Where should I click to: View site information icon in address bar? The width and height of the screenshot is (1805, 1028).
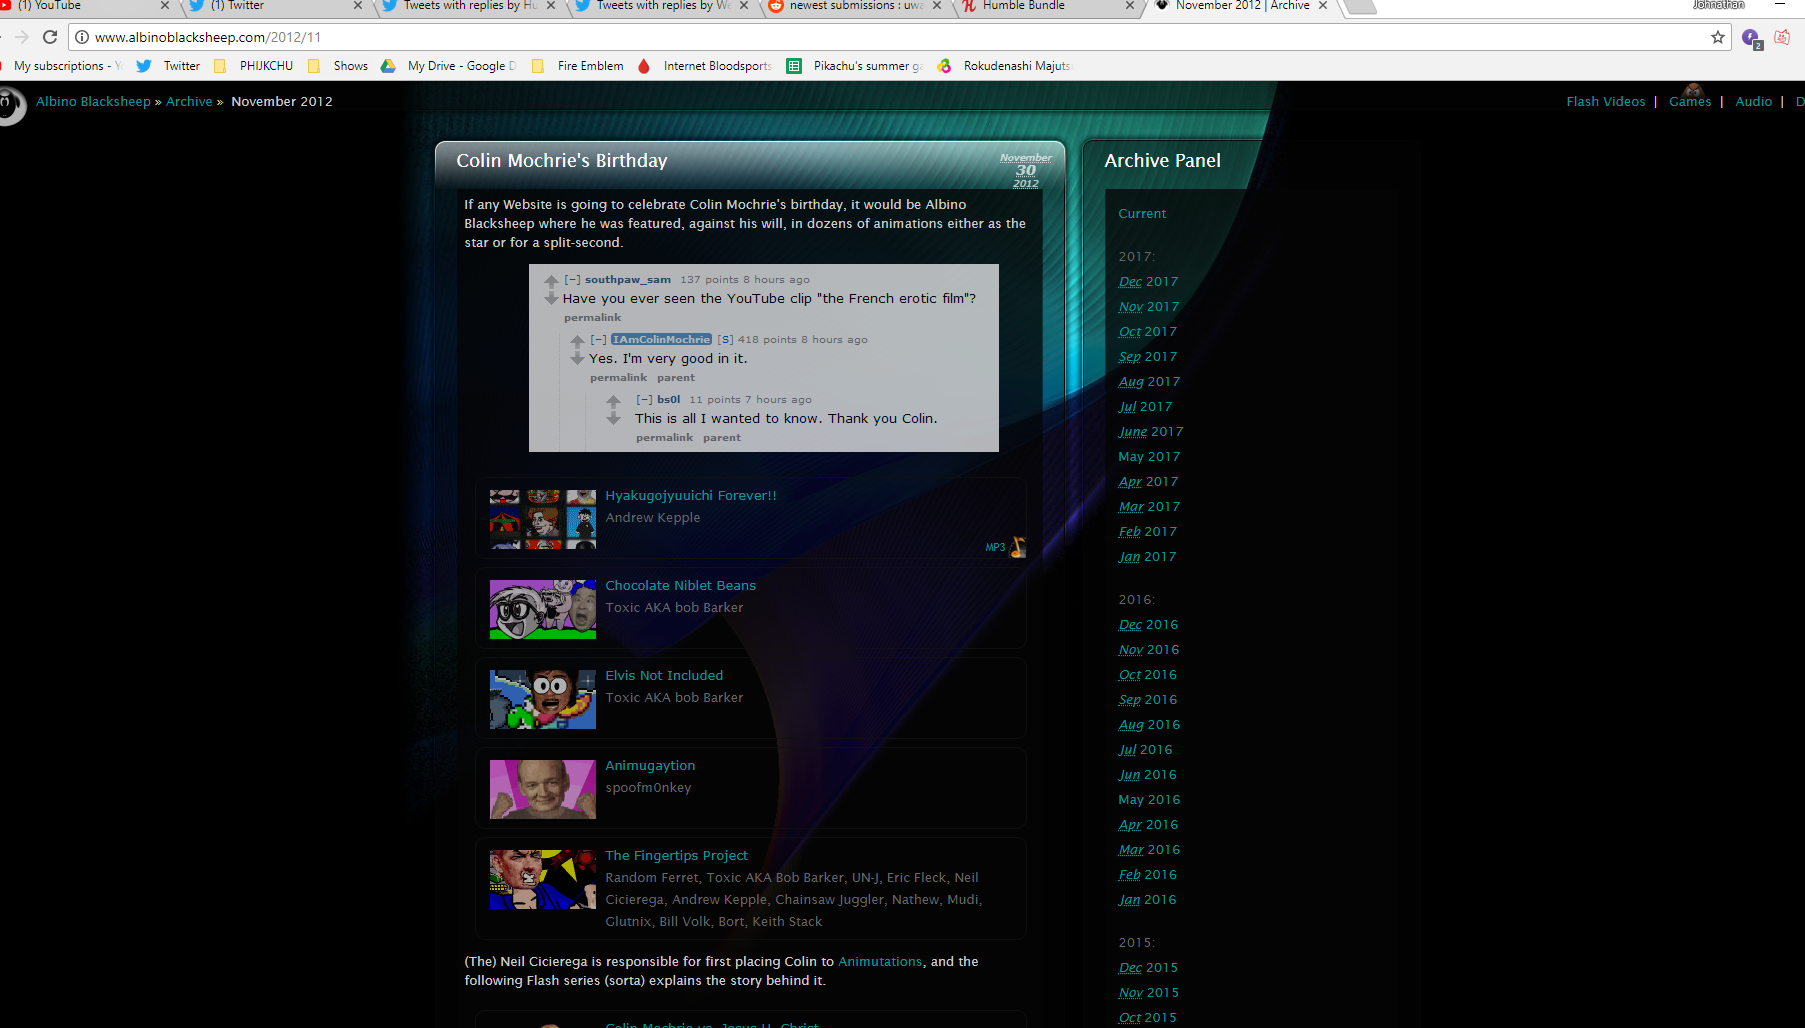82,37
